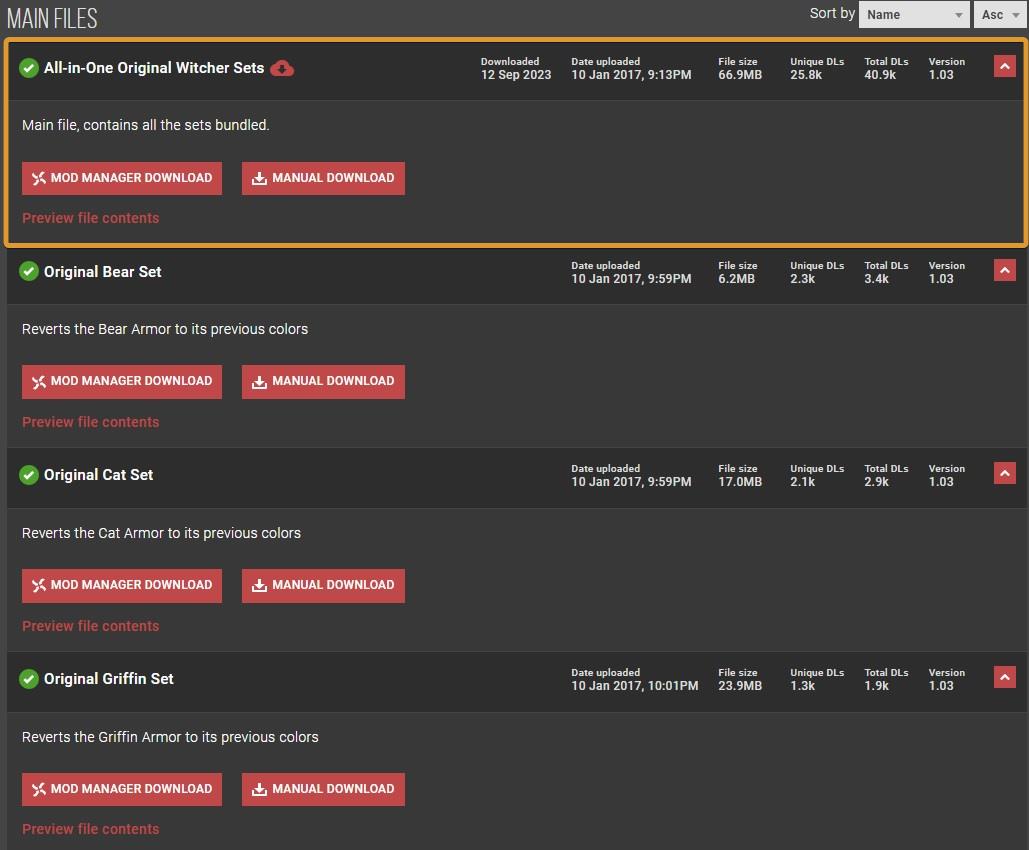Click the 23.9MB file size value
Image resolution: width=1029 pixels, height=850 pixels.
tap(740, 686)
